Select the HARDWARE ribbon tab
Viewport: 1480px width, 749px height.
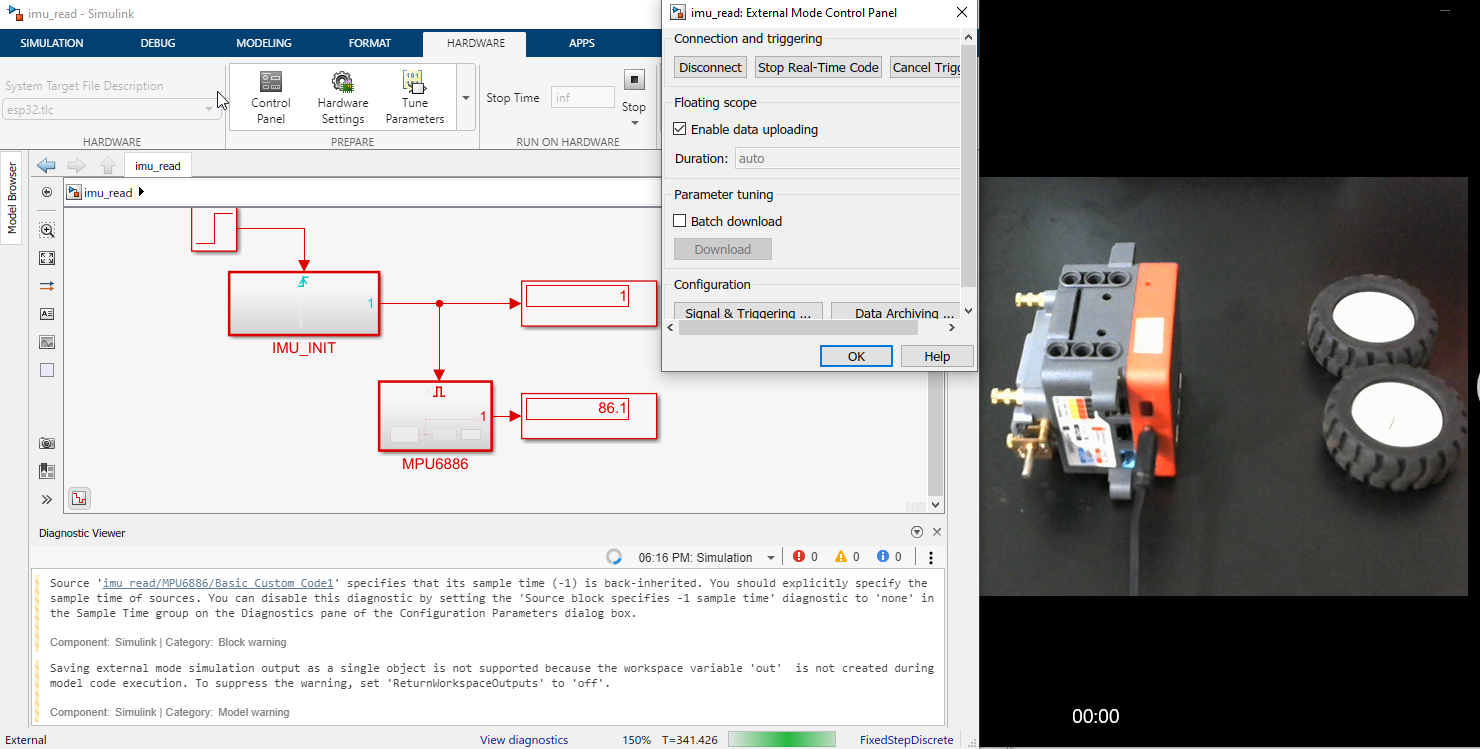pos(475,43)
